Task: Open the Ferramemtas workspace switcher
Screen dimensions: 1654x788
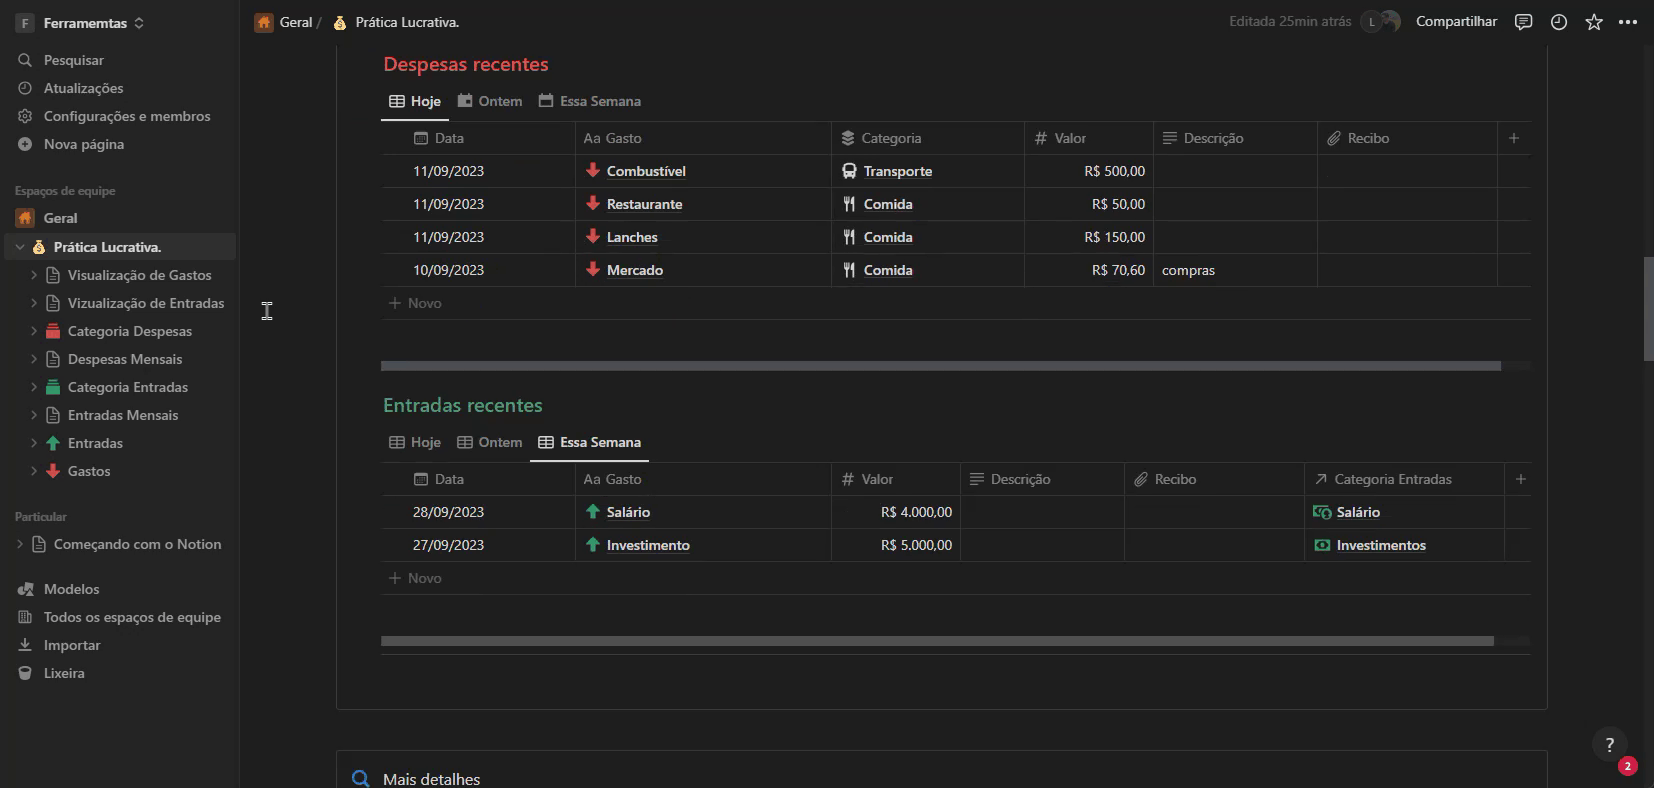Action: coord(81,22)
